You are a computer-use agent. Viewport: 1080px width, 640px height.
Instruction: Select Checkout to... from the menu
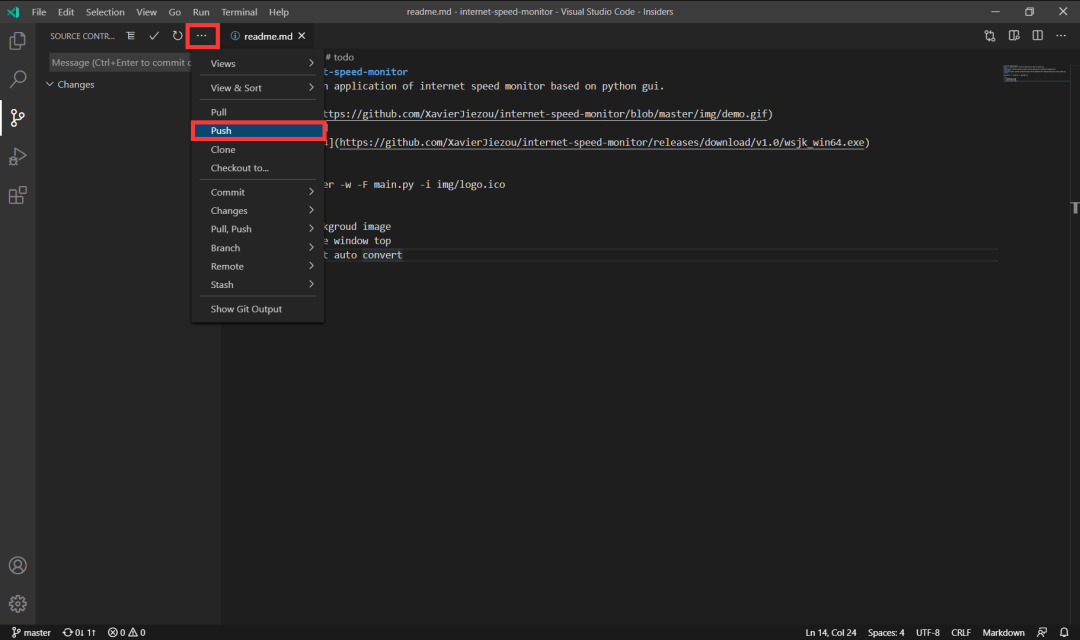coord(258,168)
